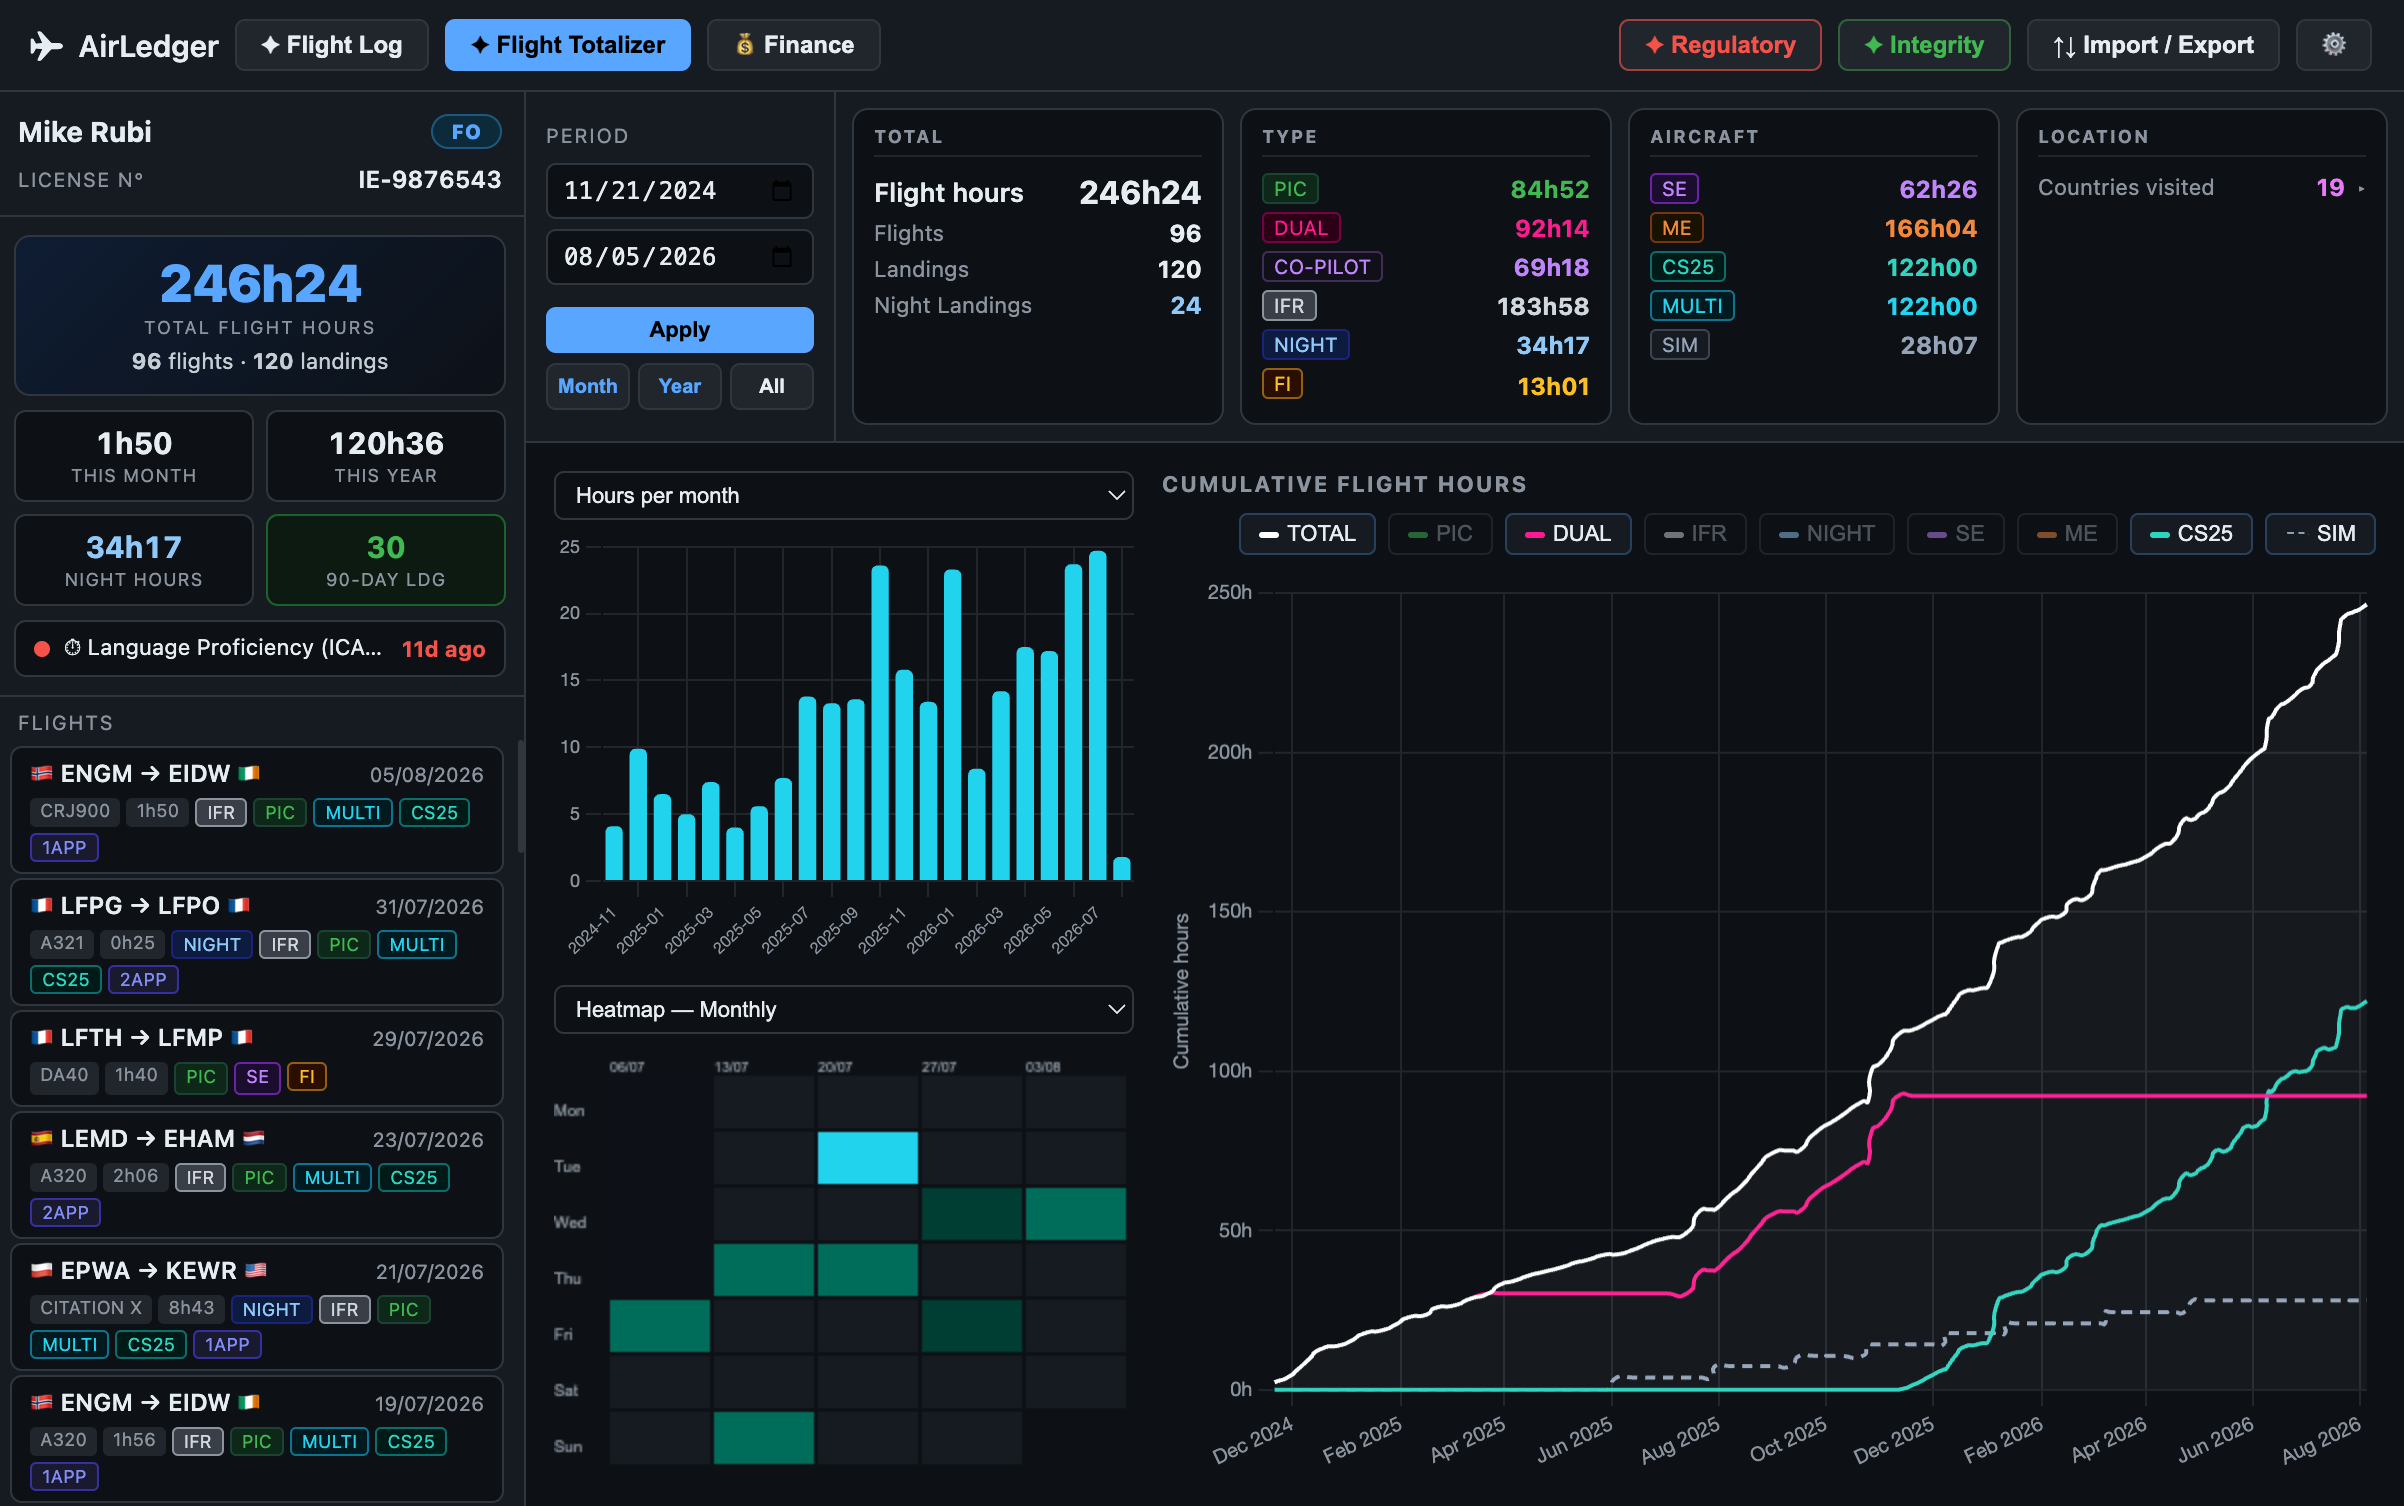The width and height of the screenshot is (2404, 1506).
Task: Open the Finance tab
Action: (x=794, y=45)
